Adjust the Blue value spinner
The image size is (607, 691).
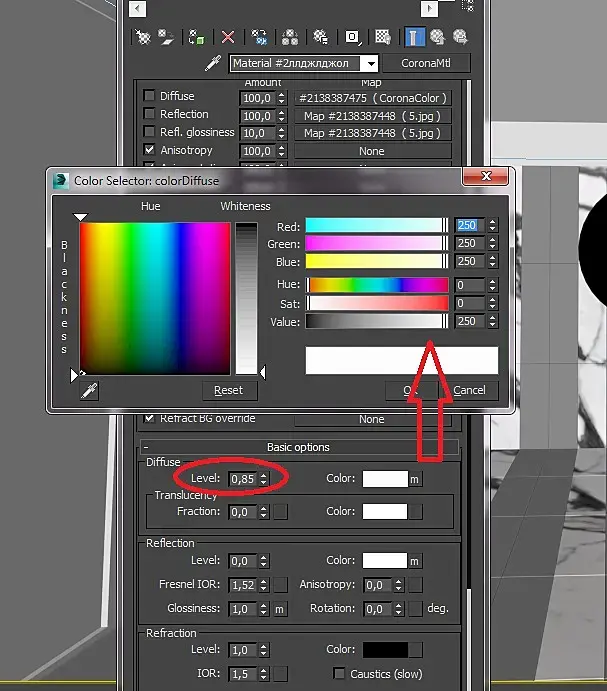coord(492,261)
